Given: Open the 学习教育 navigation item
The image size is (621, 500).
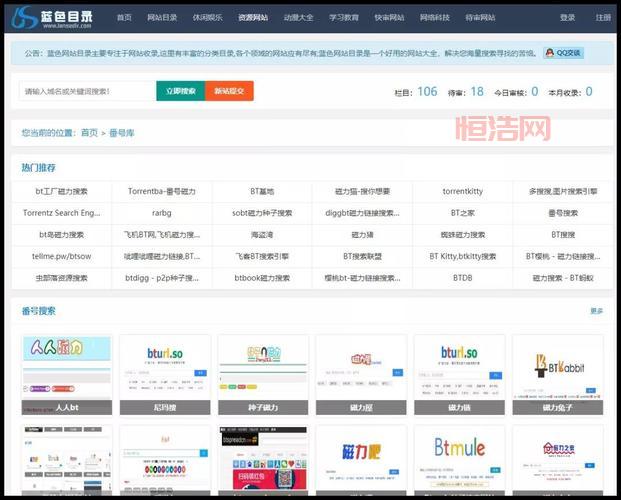Looking at the screenshot, I should 344,17.
